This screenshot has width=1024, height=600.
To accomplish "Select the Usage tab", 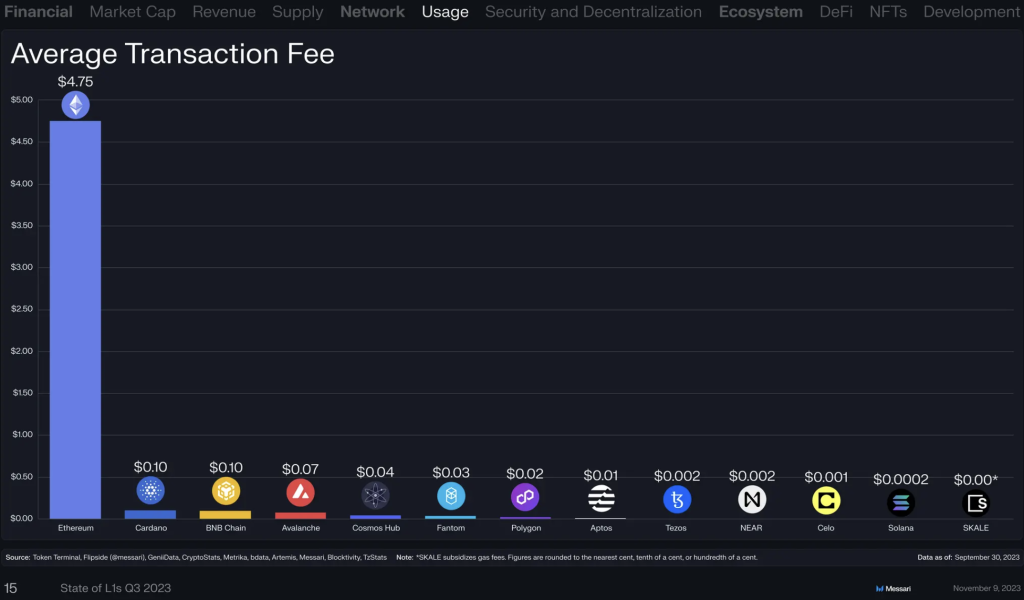I will (x=445, y=12).
